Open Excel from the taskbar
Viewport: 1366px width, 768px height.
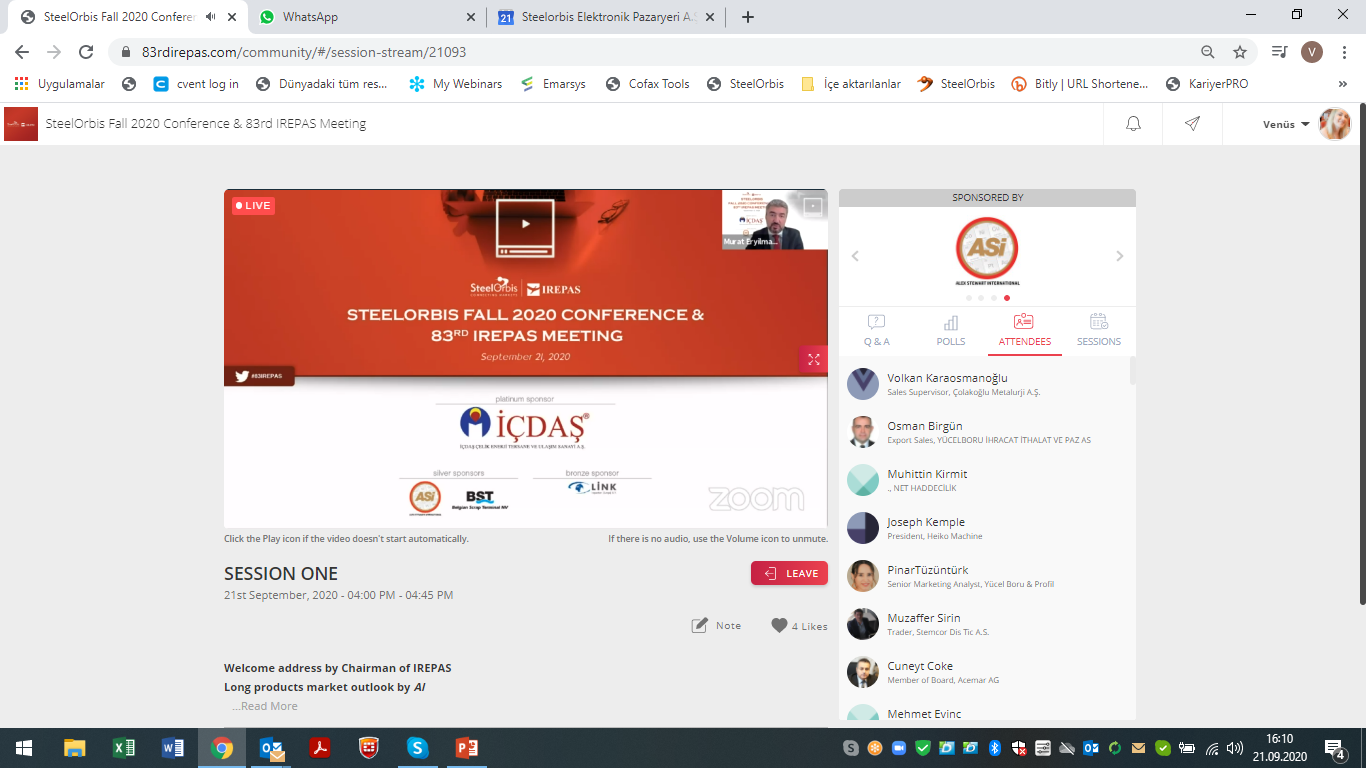(124, 748)
